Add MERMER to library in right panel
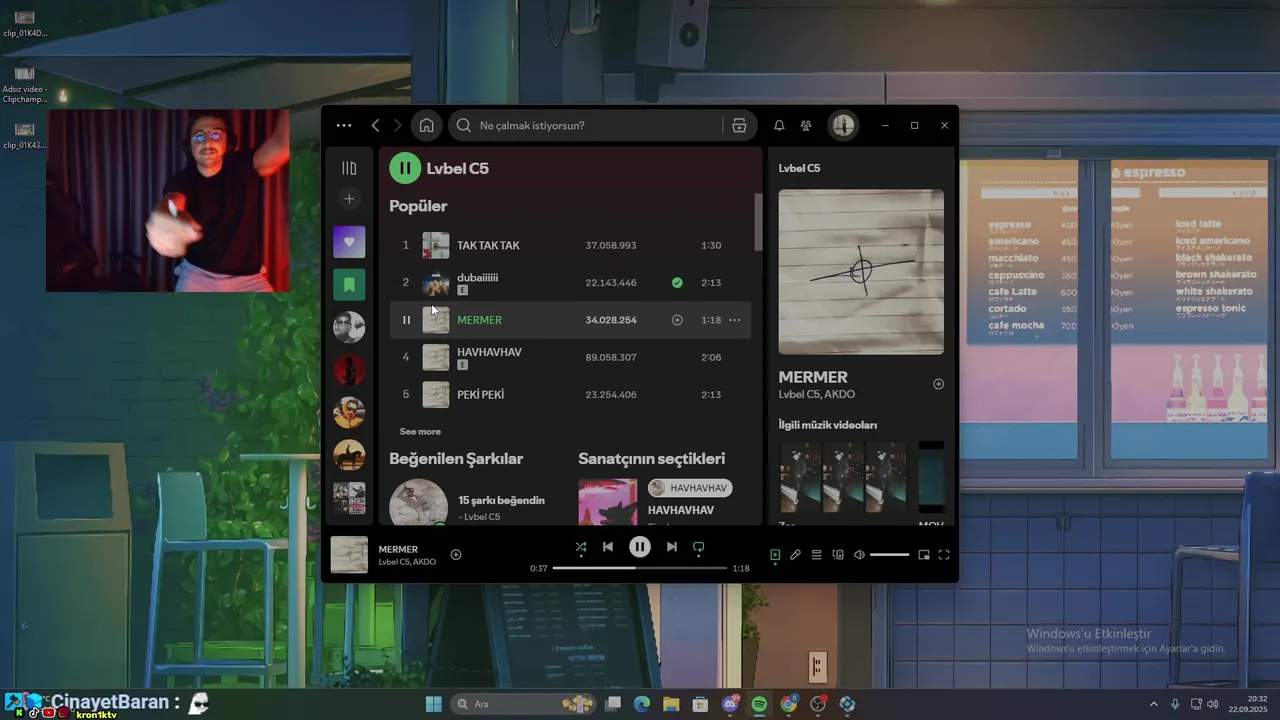Image resolution: width=1280 pixels, height=720 pixels. tap(938, 384)
